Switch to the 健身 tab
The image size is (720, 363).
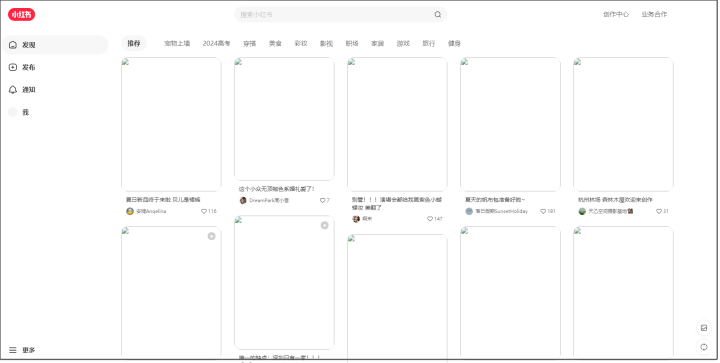click(454, 44)
